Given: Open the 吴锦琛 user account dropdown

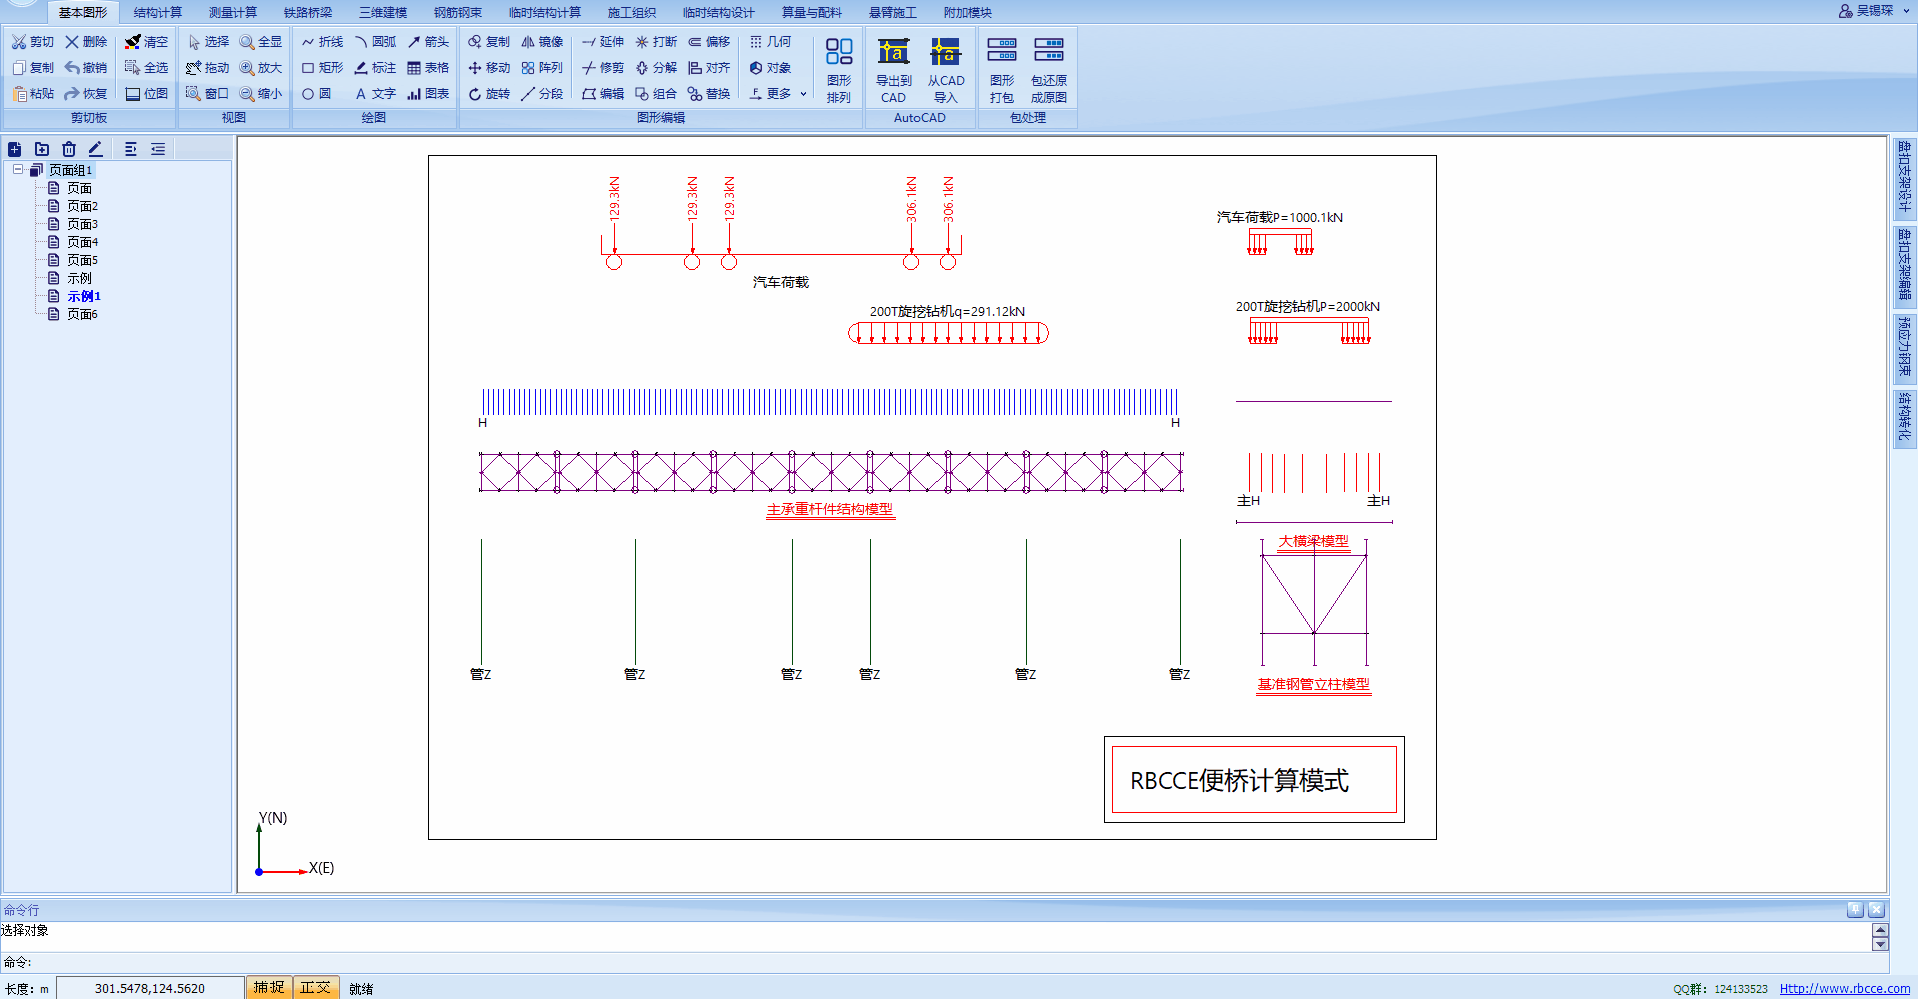Looking at the screenshot, I should 1874,11.
